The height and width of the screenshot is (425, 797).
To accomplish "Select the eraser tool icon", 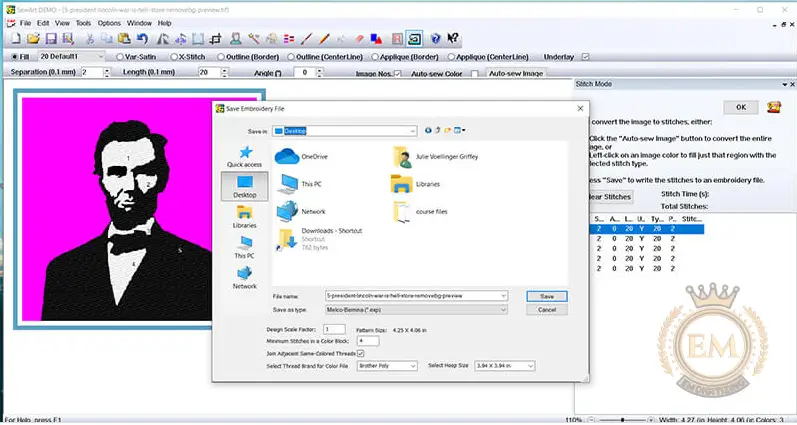I will (359, 39).
